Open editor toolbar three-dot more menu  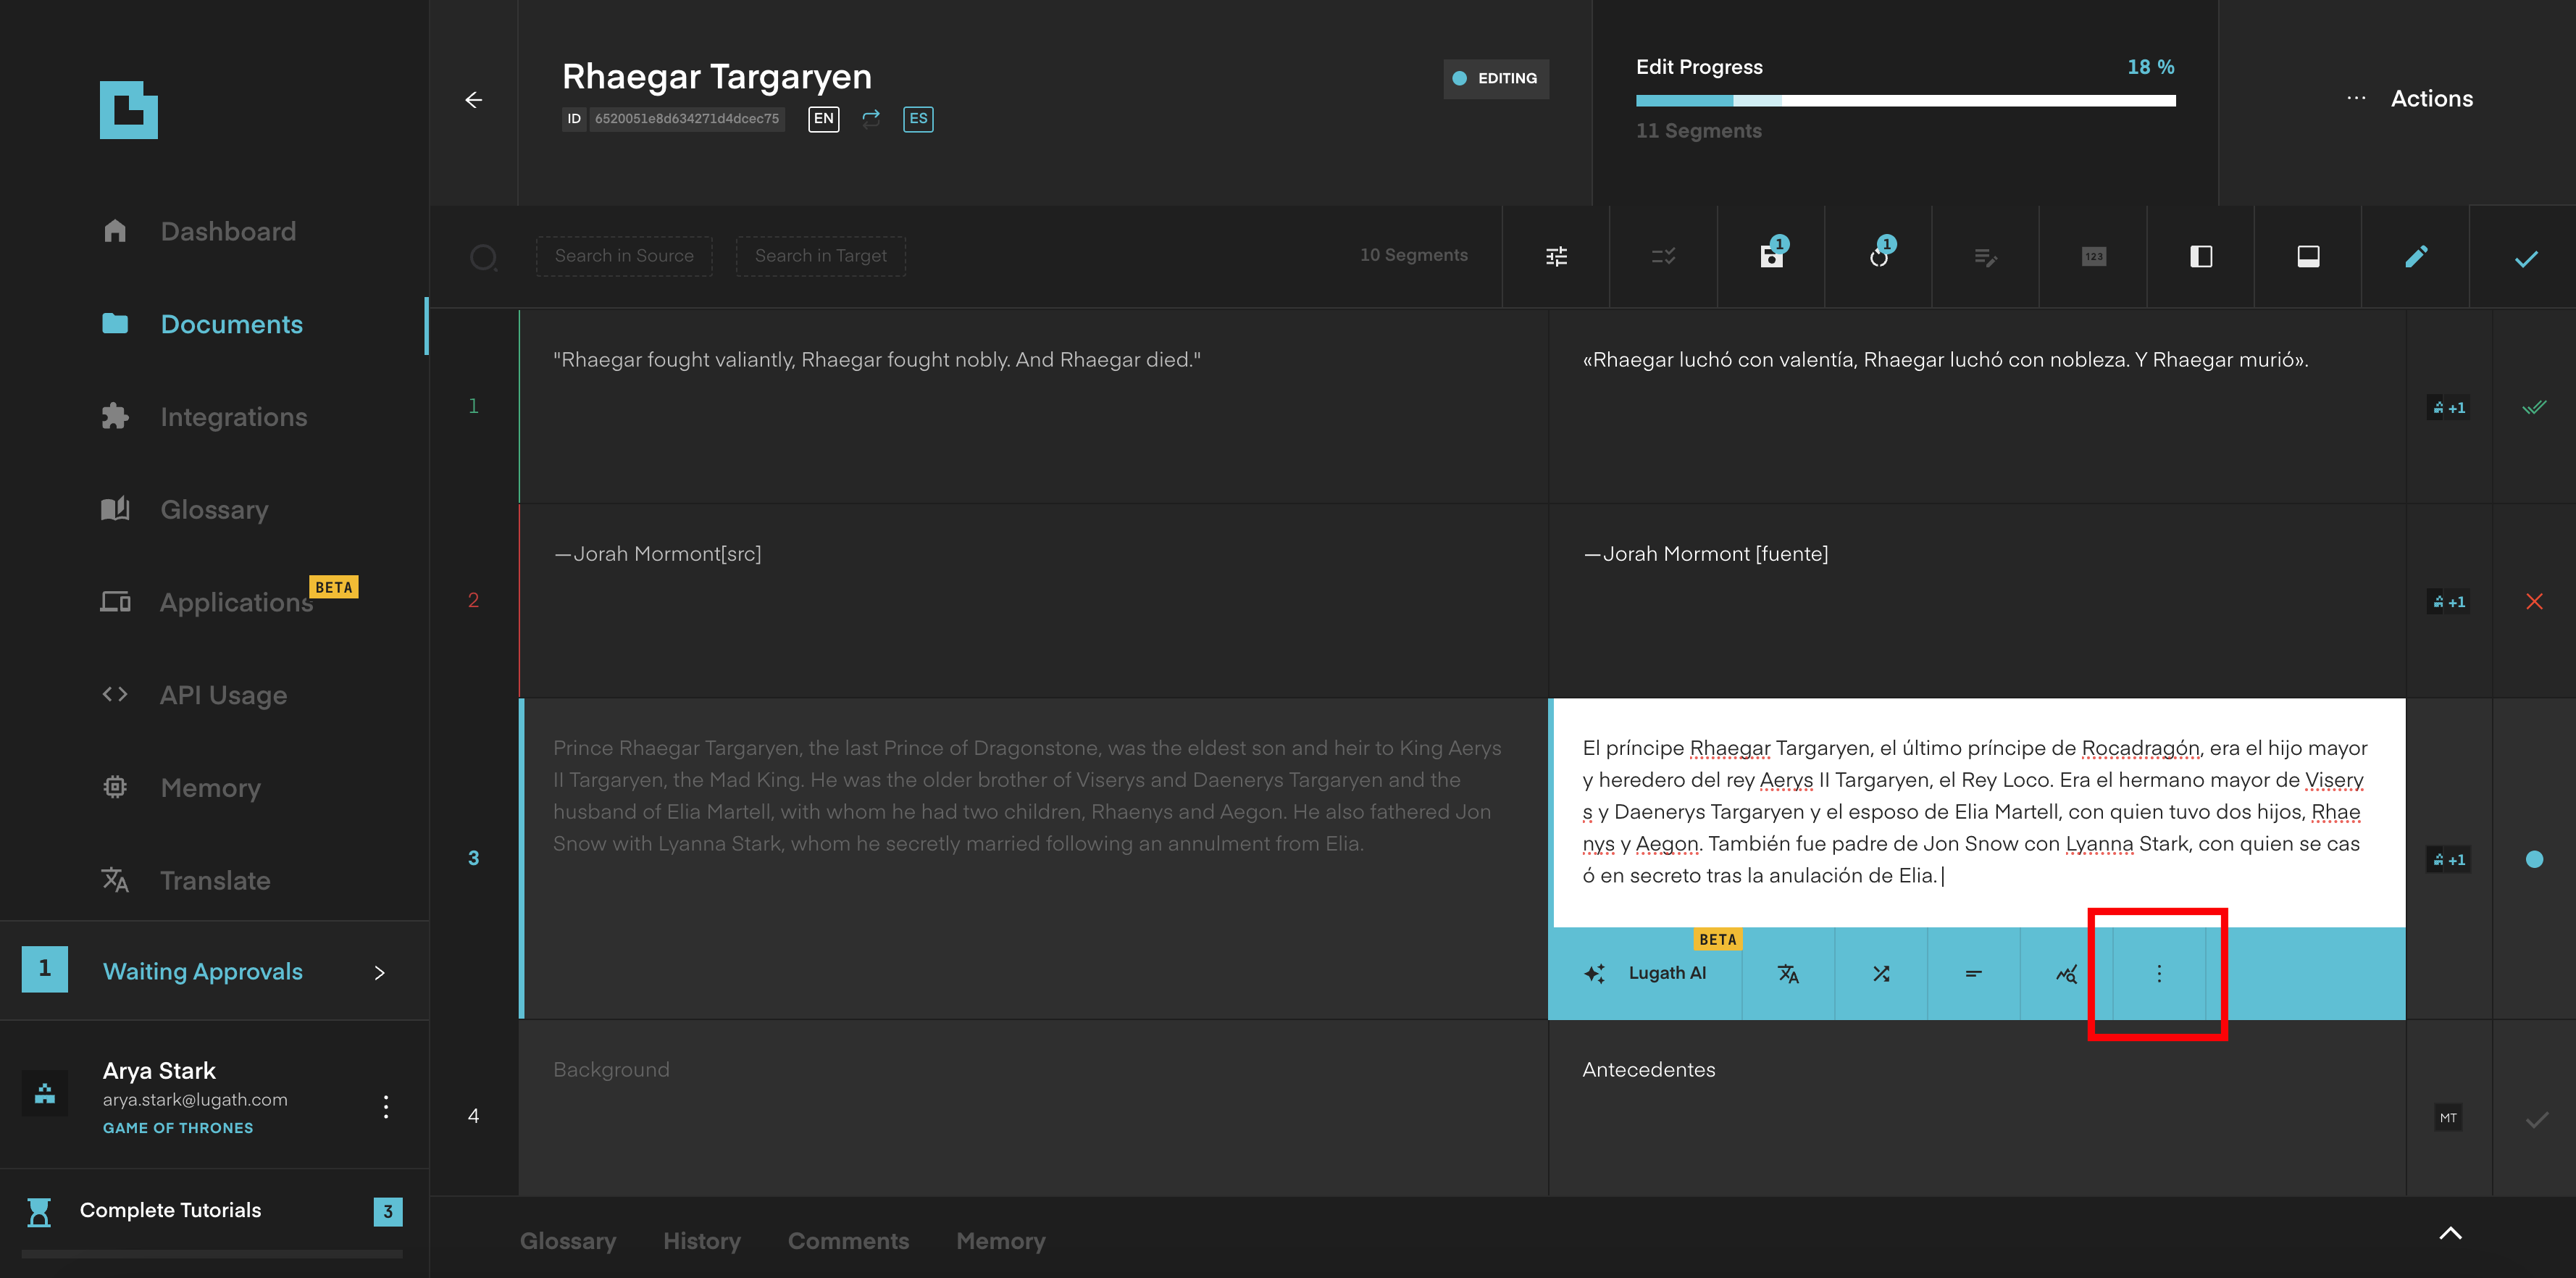(x=2159, y=973)
